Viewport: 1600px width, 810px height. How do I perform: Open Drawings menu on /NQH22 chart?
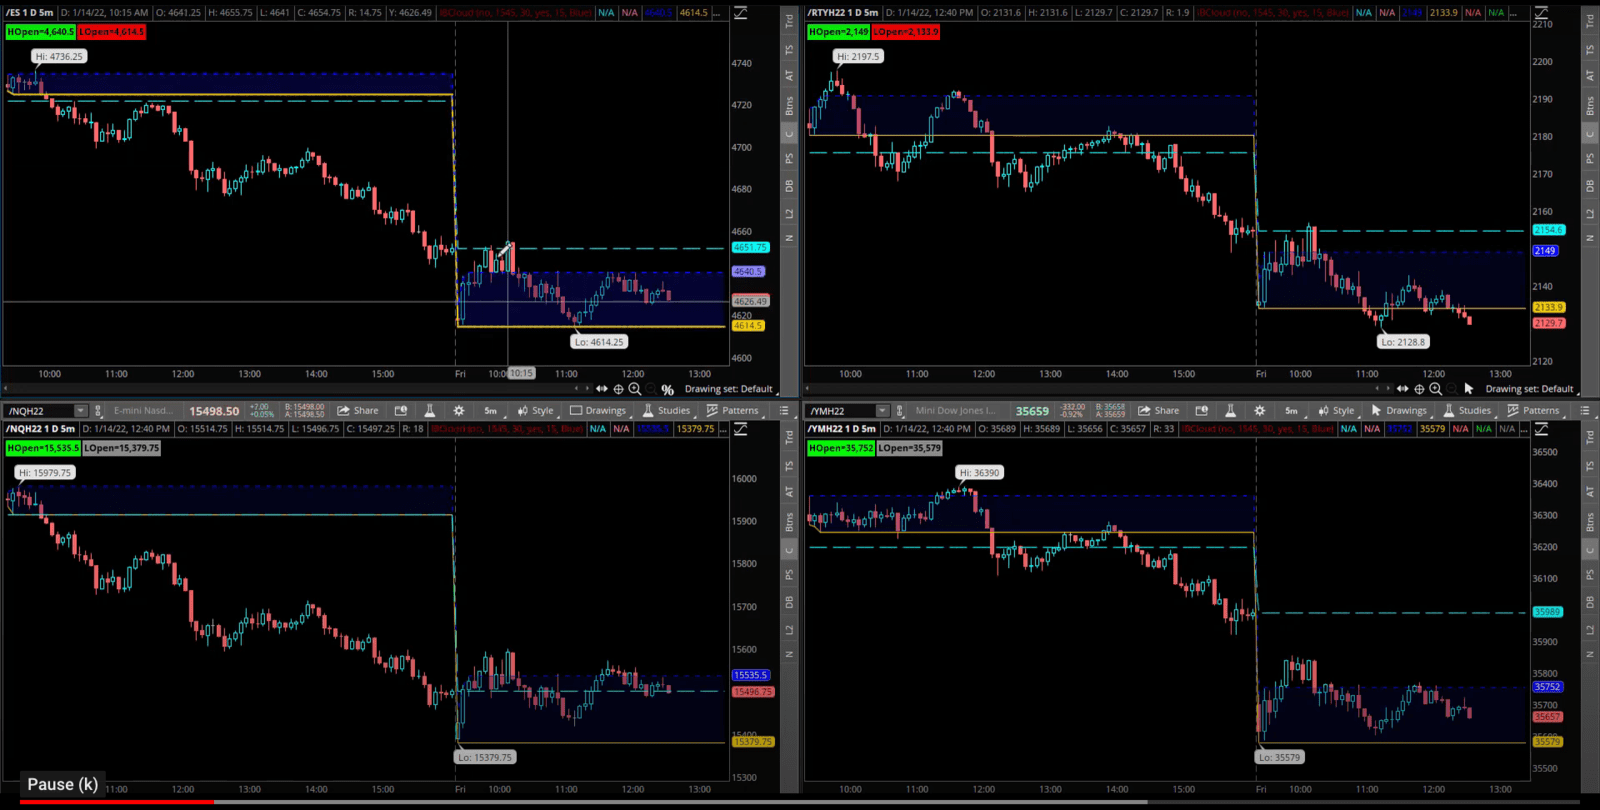coord(598,411)
